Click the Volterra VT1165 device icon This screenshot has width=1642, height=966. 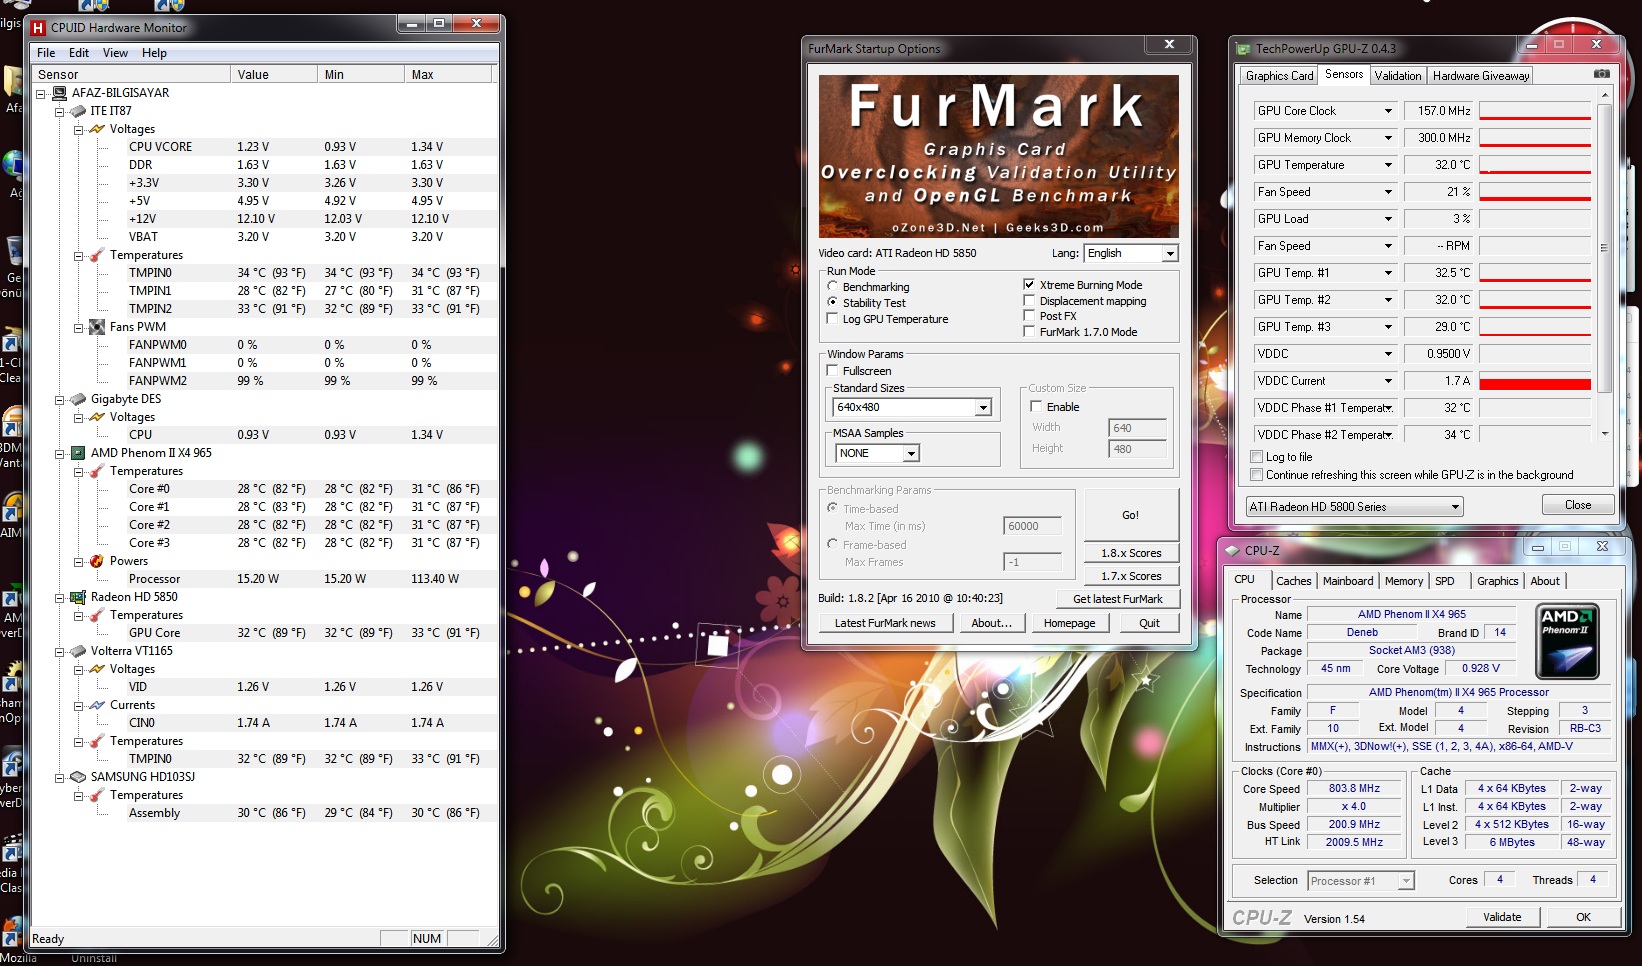click(x=79, y=651)
